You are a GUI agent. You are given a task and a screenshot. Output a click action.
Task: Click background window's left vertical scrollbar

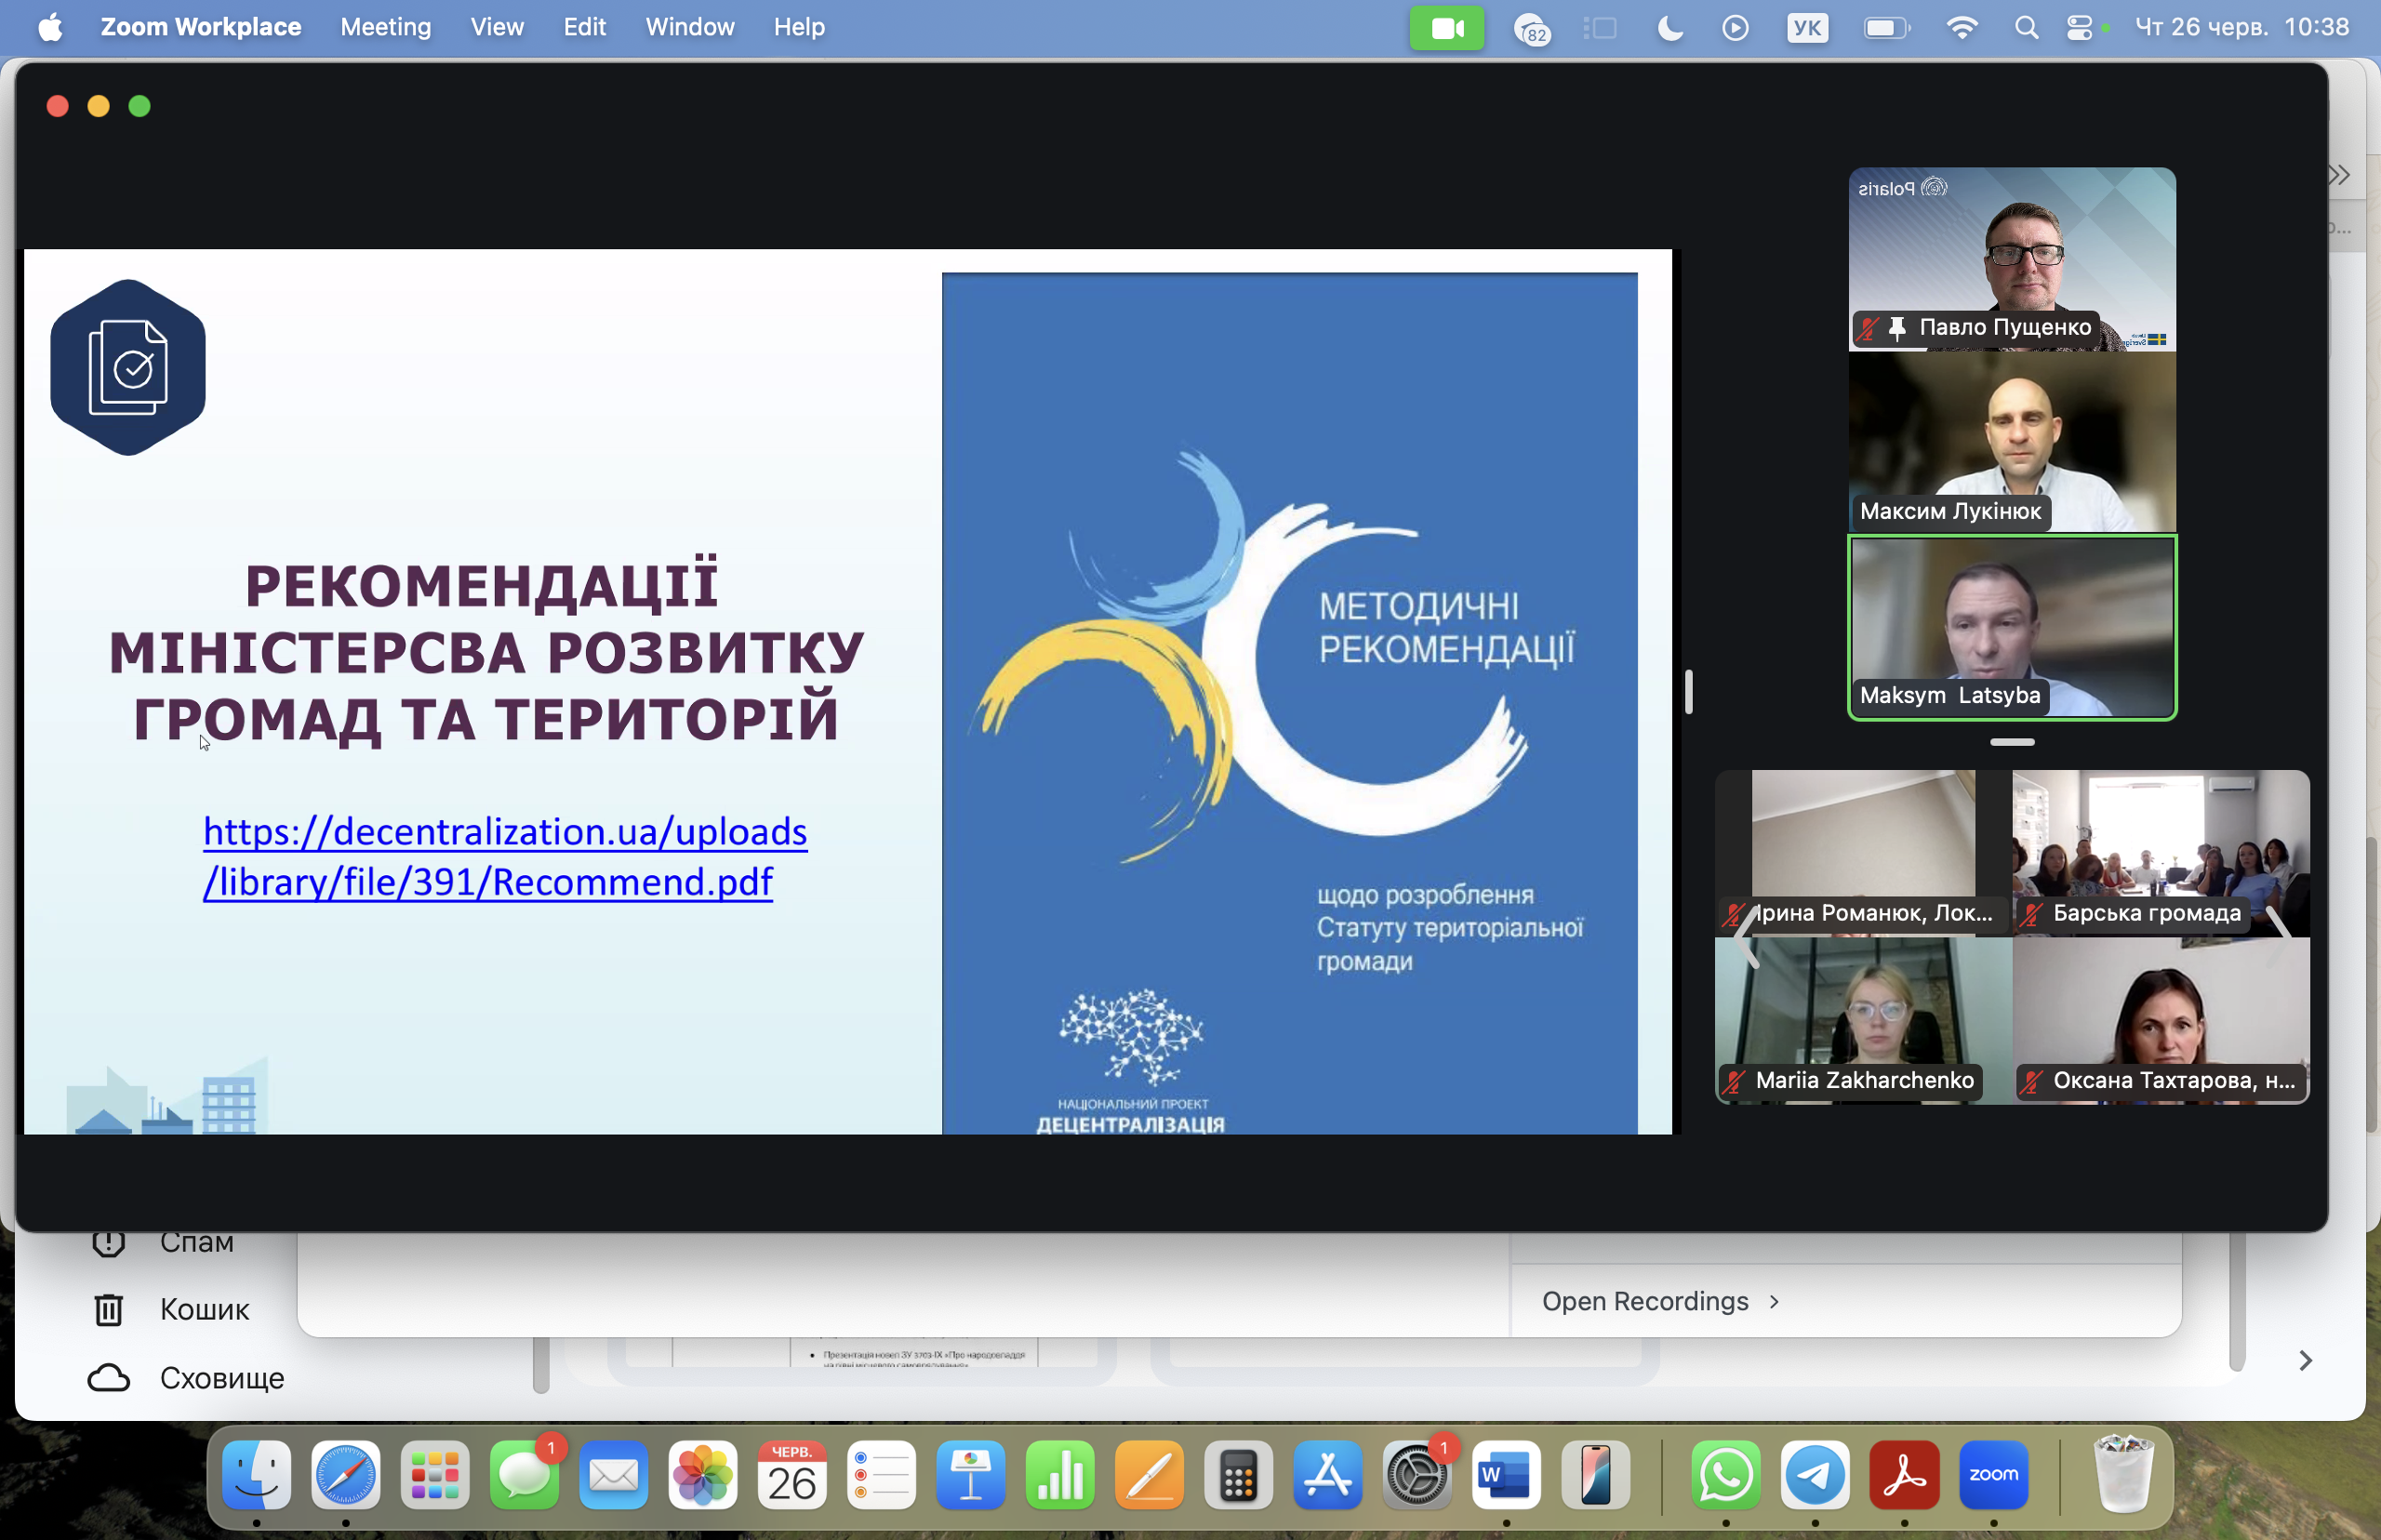coord(541,1365)
